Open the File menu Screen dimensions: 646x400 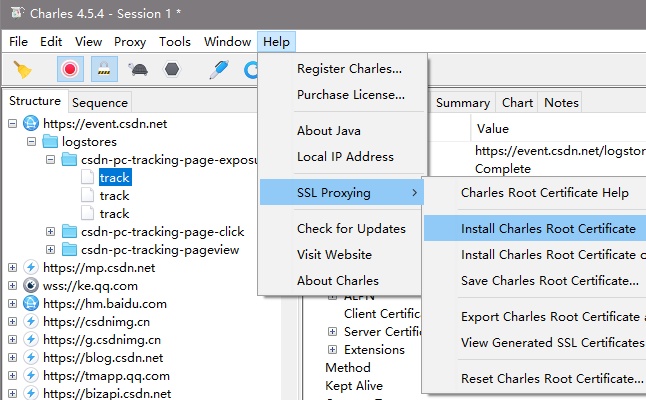(19, 42)
